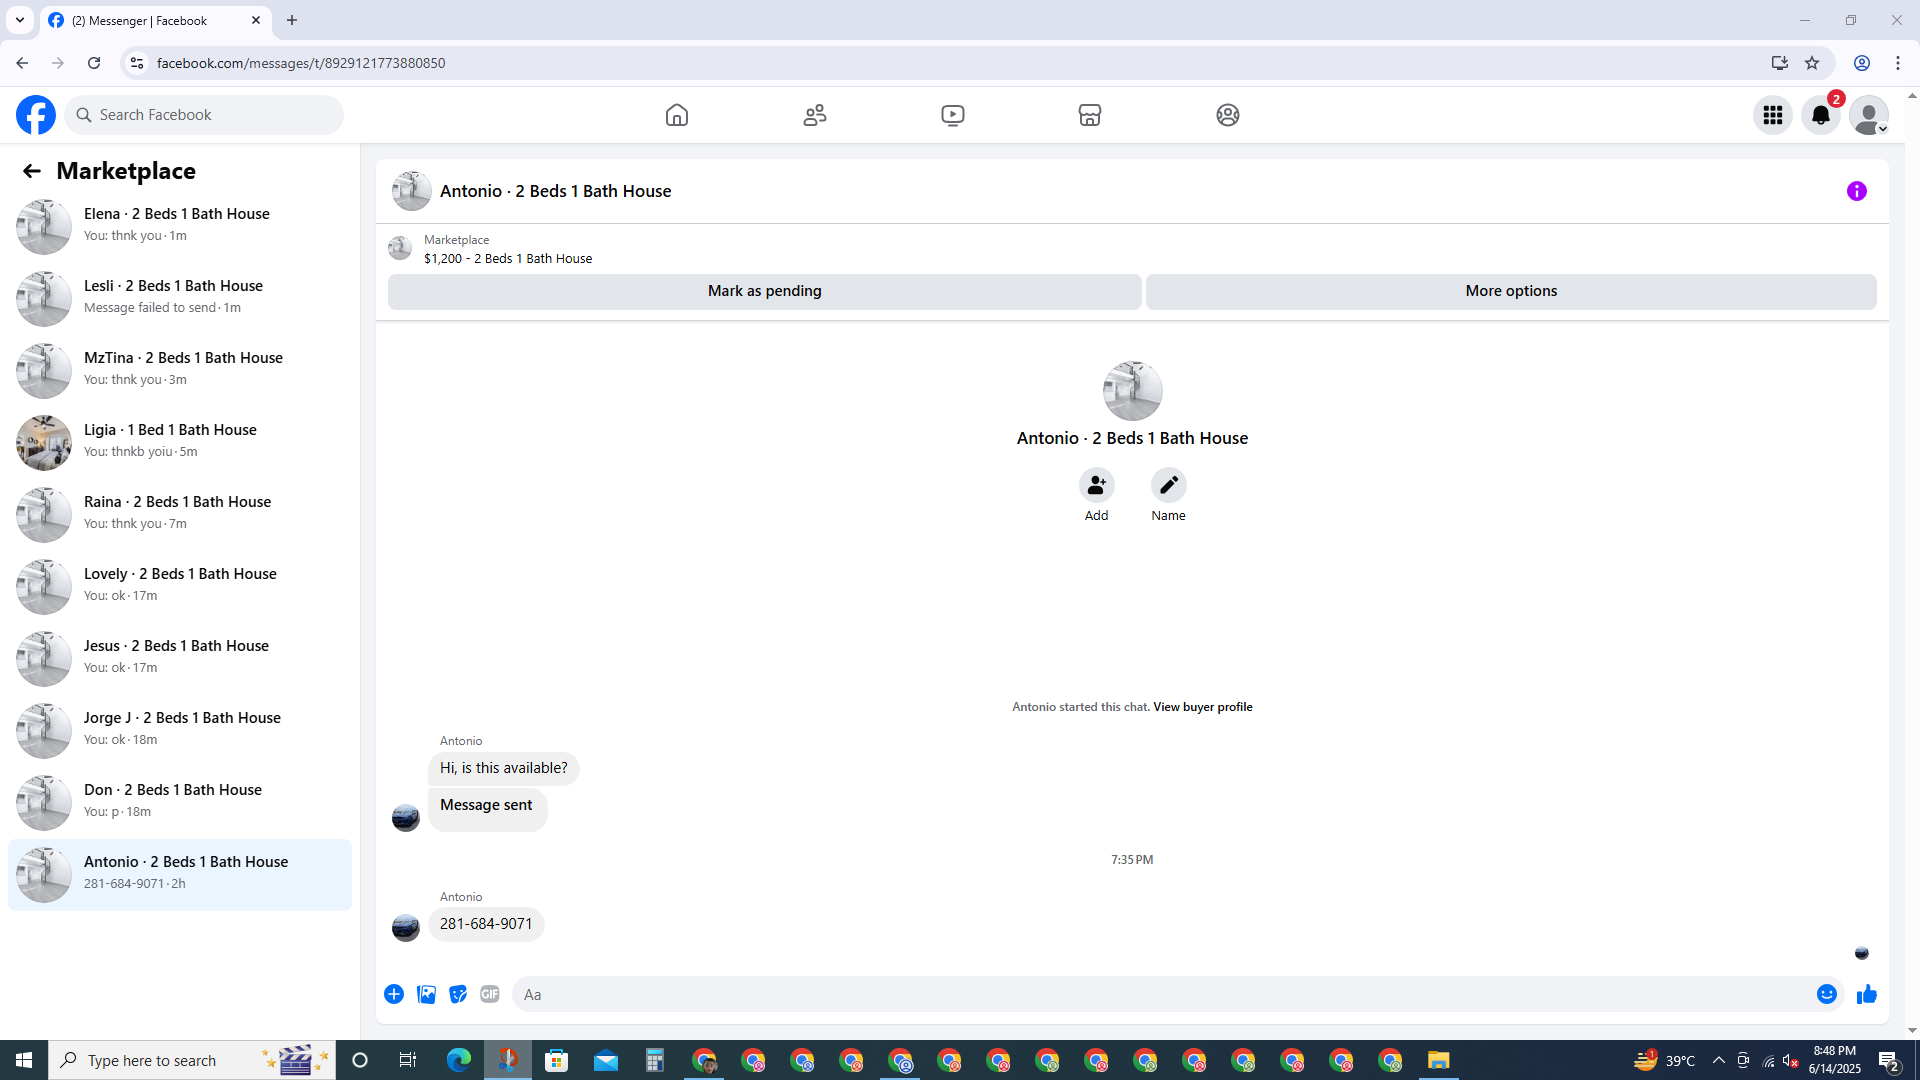Open the Friends tab
This screenshot has width=1920, height=1080.
[815, 115]
